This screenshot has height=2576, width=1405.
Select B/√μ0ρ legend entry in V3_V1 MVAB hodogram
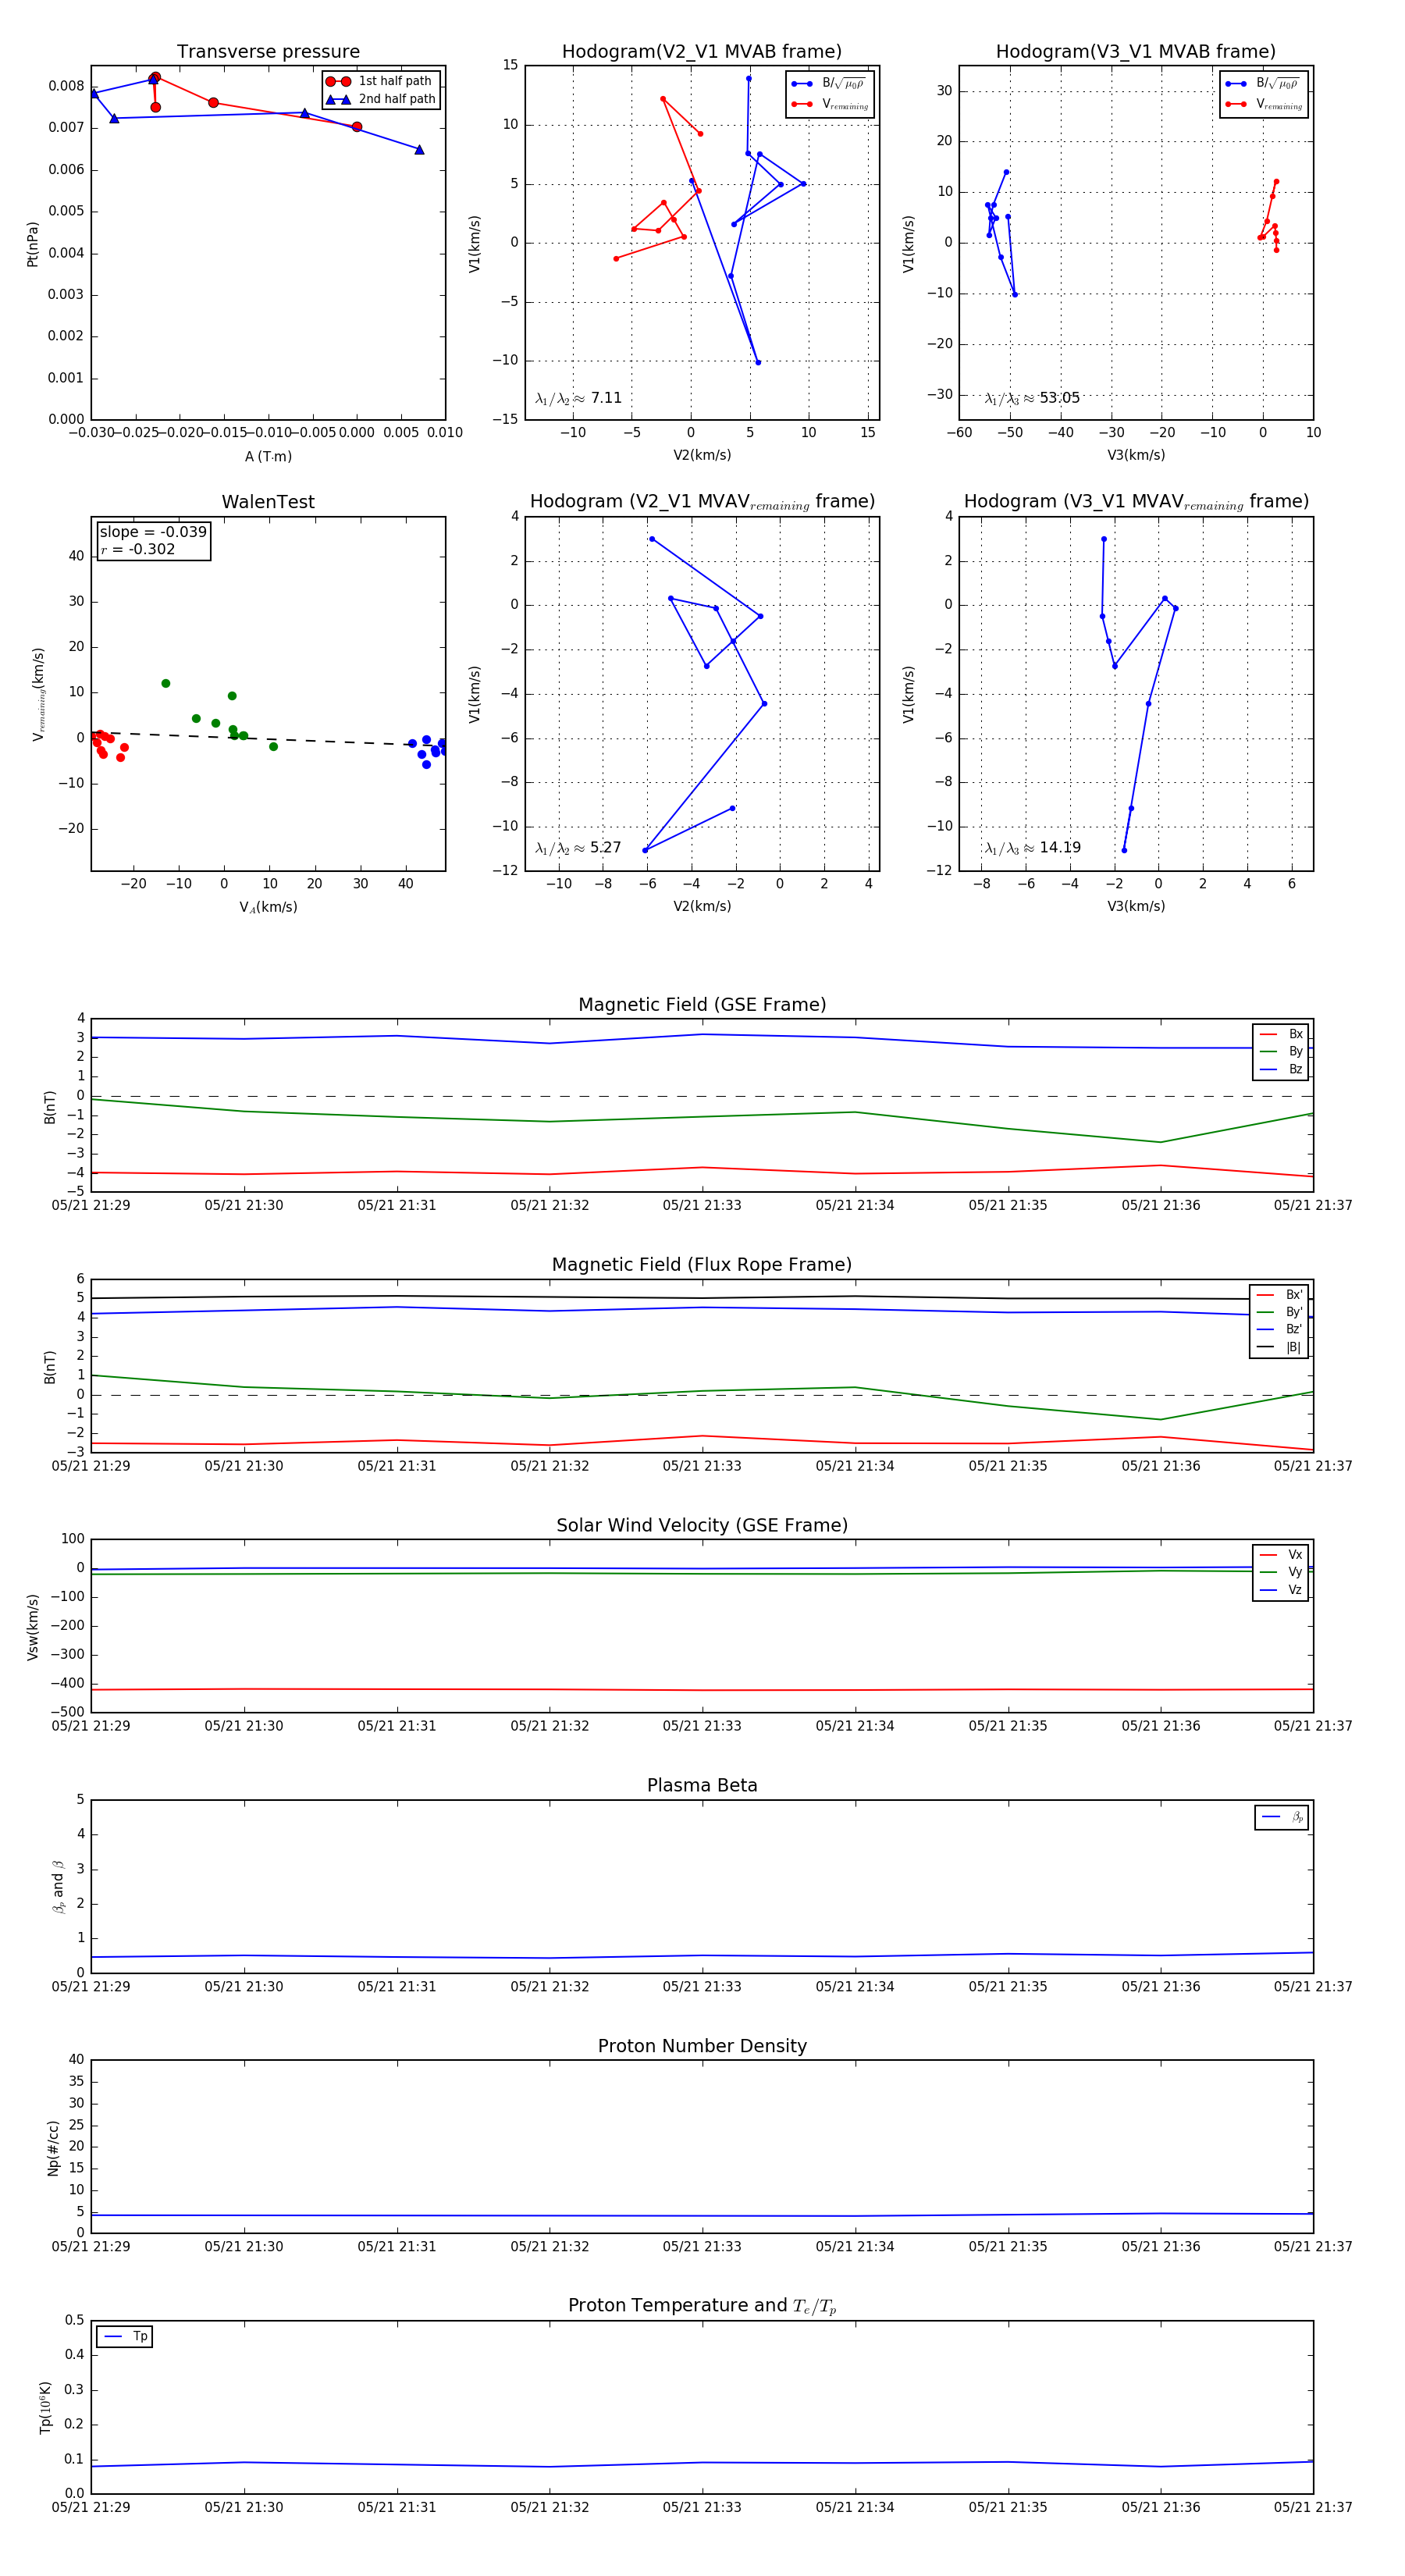tap(1263, 84)
